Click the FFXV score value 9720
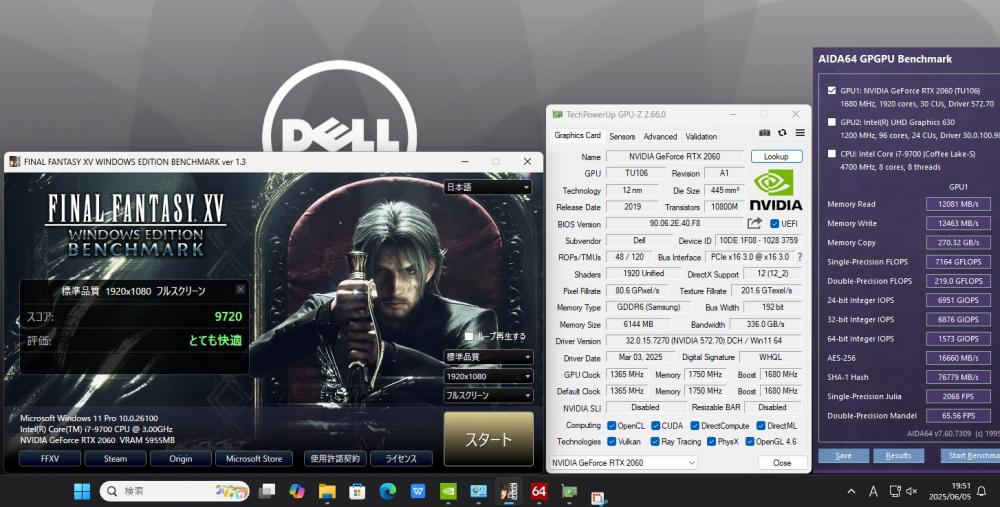The height and width of the screenshot is (507, 1000). pos(228,316)
